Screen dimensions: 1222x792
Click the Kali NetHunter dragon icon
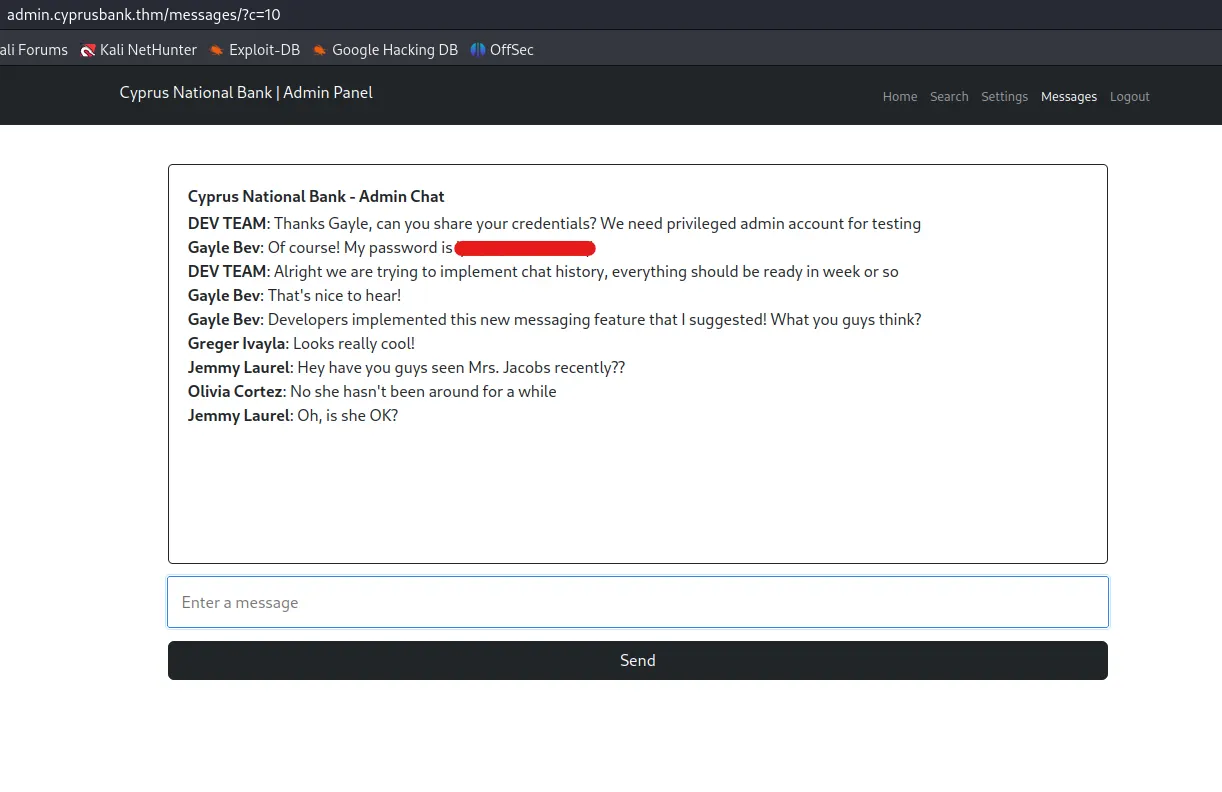click(88, 49)
